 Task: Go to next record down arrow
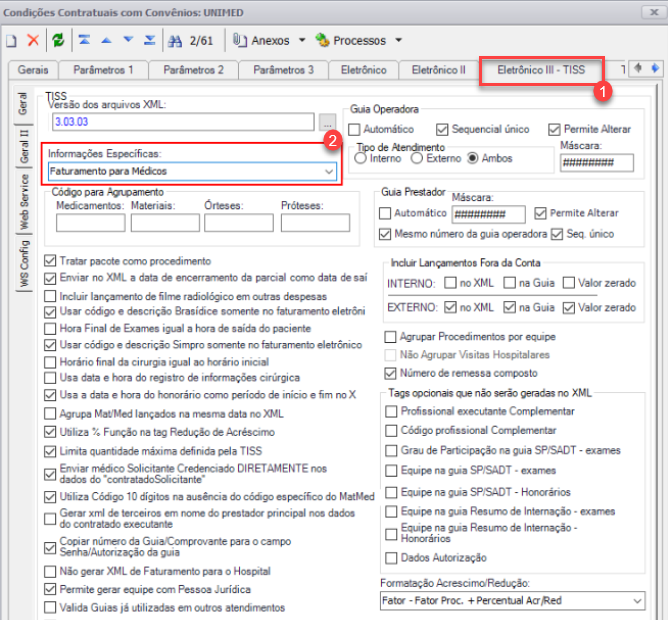(128, 40)
